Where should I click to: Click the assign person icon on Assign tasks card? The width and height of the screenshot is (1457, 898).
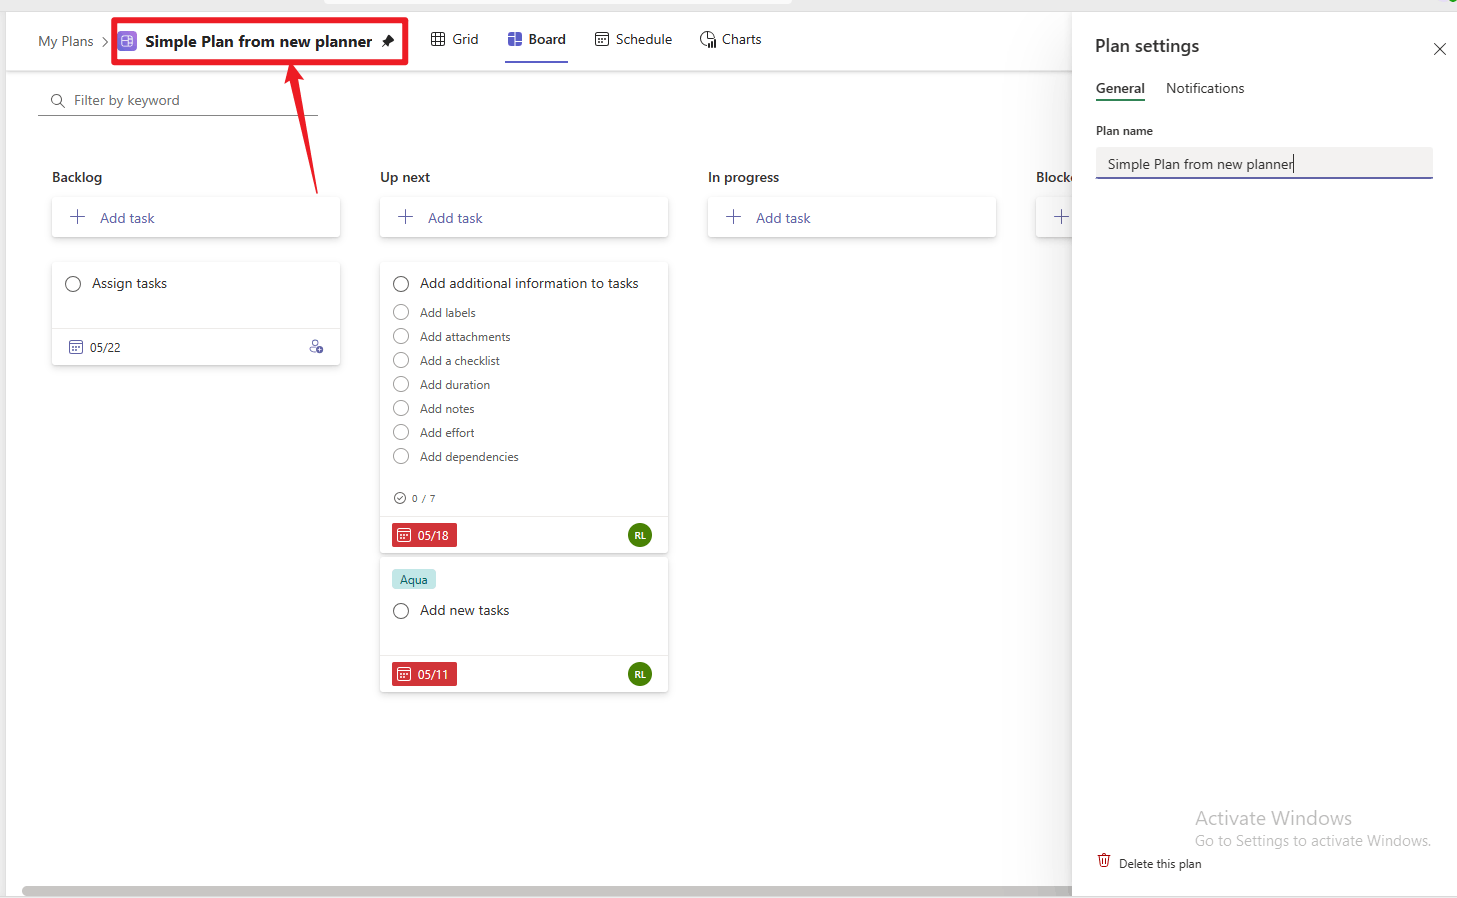tap(316, 346)
